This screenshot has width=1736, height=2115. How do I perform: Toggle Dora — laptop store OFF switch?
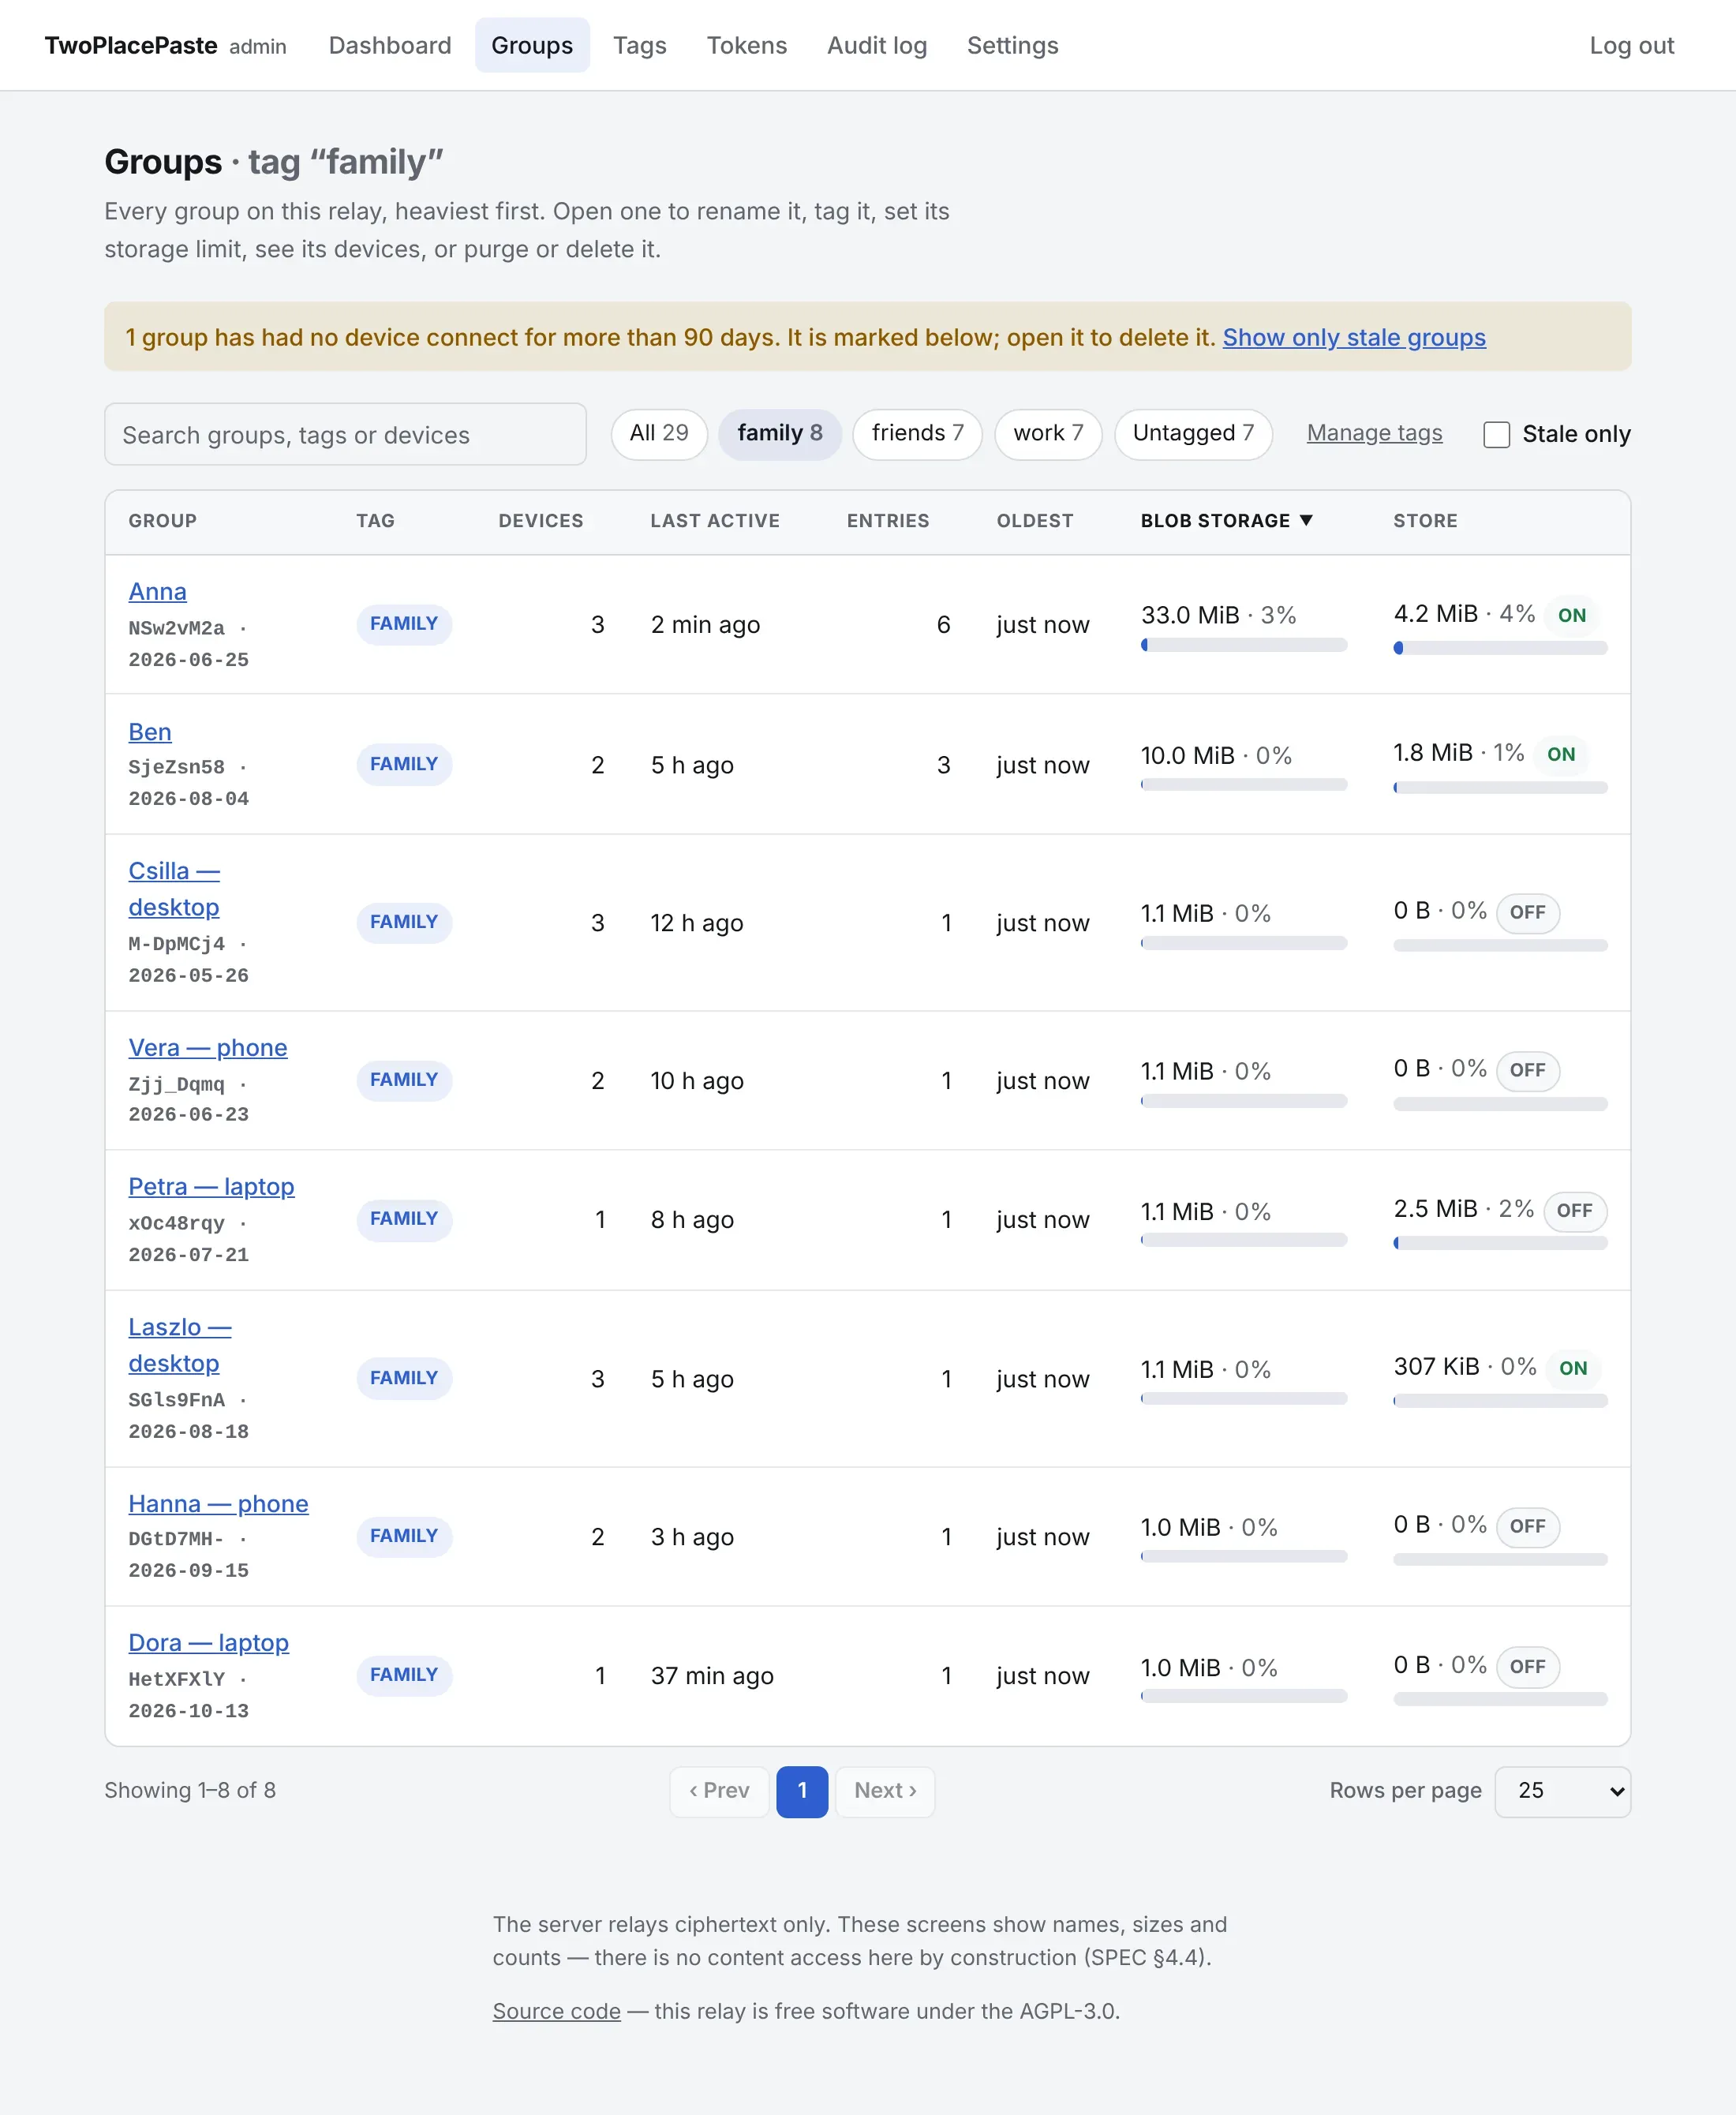[1527, 1666]
